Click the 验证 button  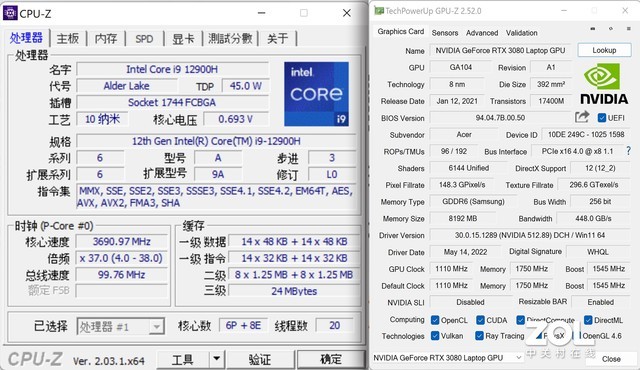pyautogui.click(x=260, y=359)
